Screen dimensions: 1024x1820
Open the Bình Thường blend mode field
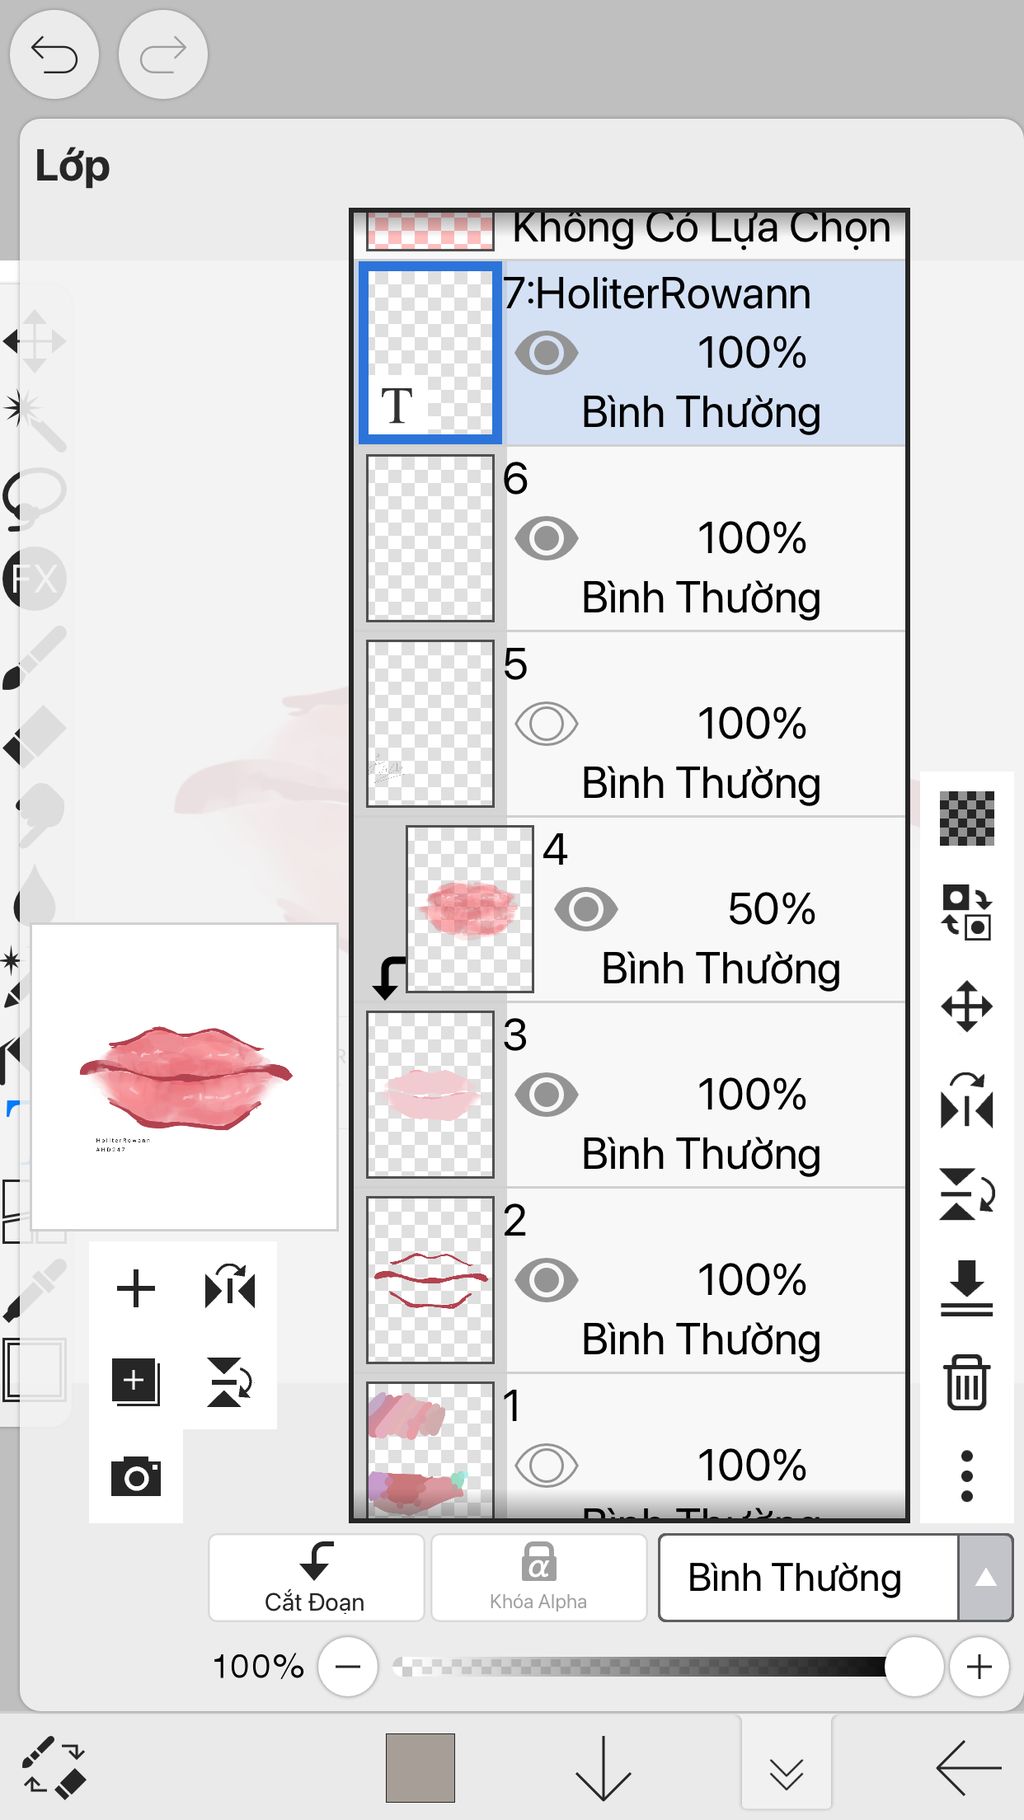(808, 1578)
